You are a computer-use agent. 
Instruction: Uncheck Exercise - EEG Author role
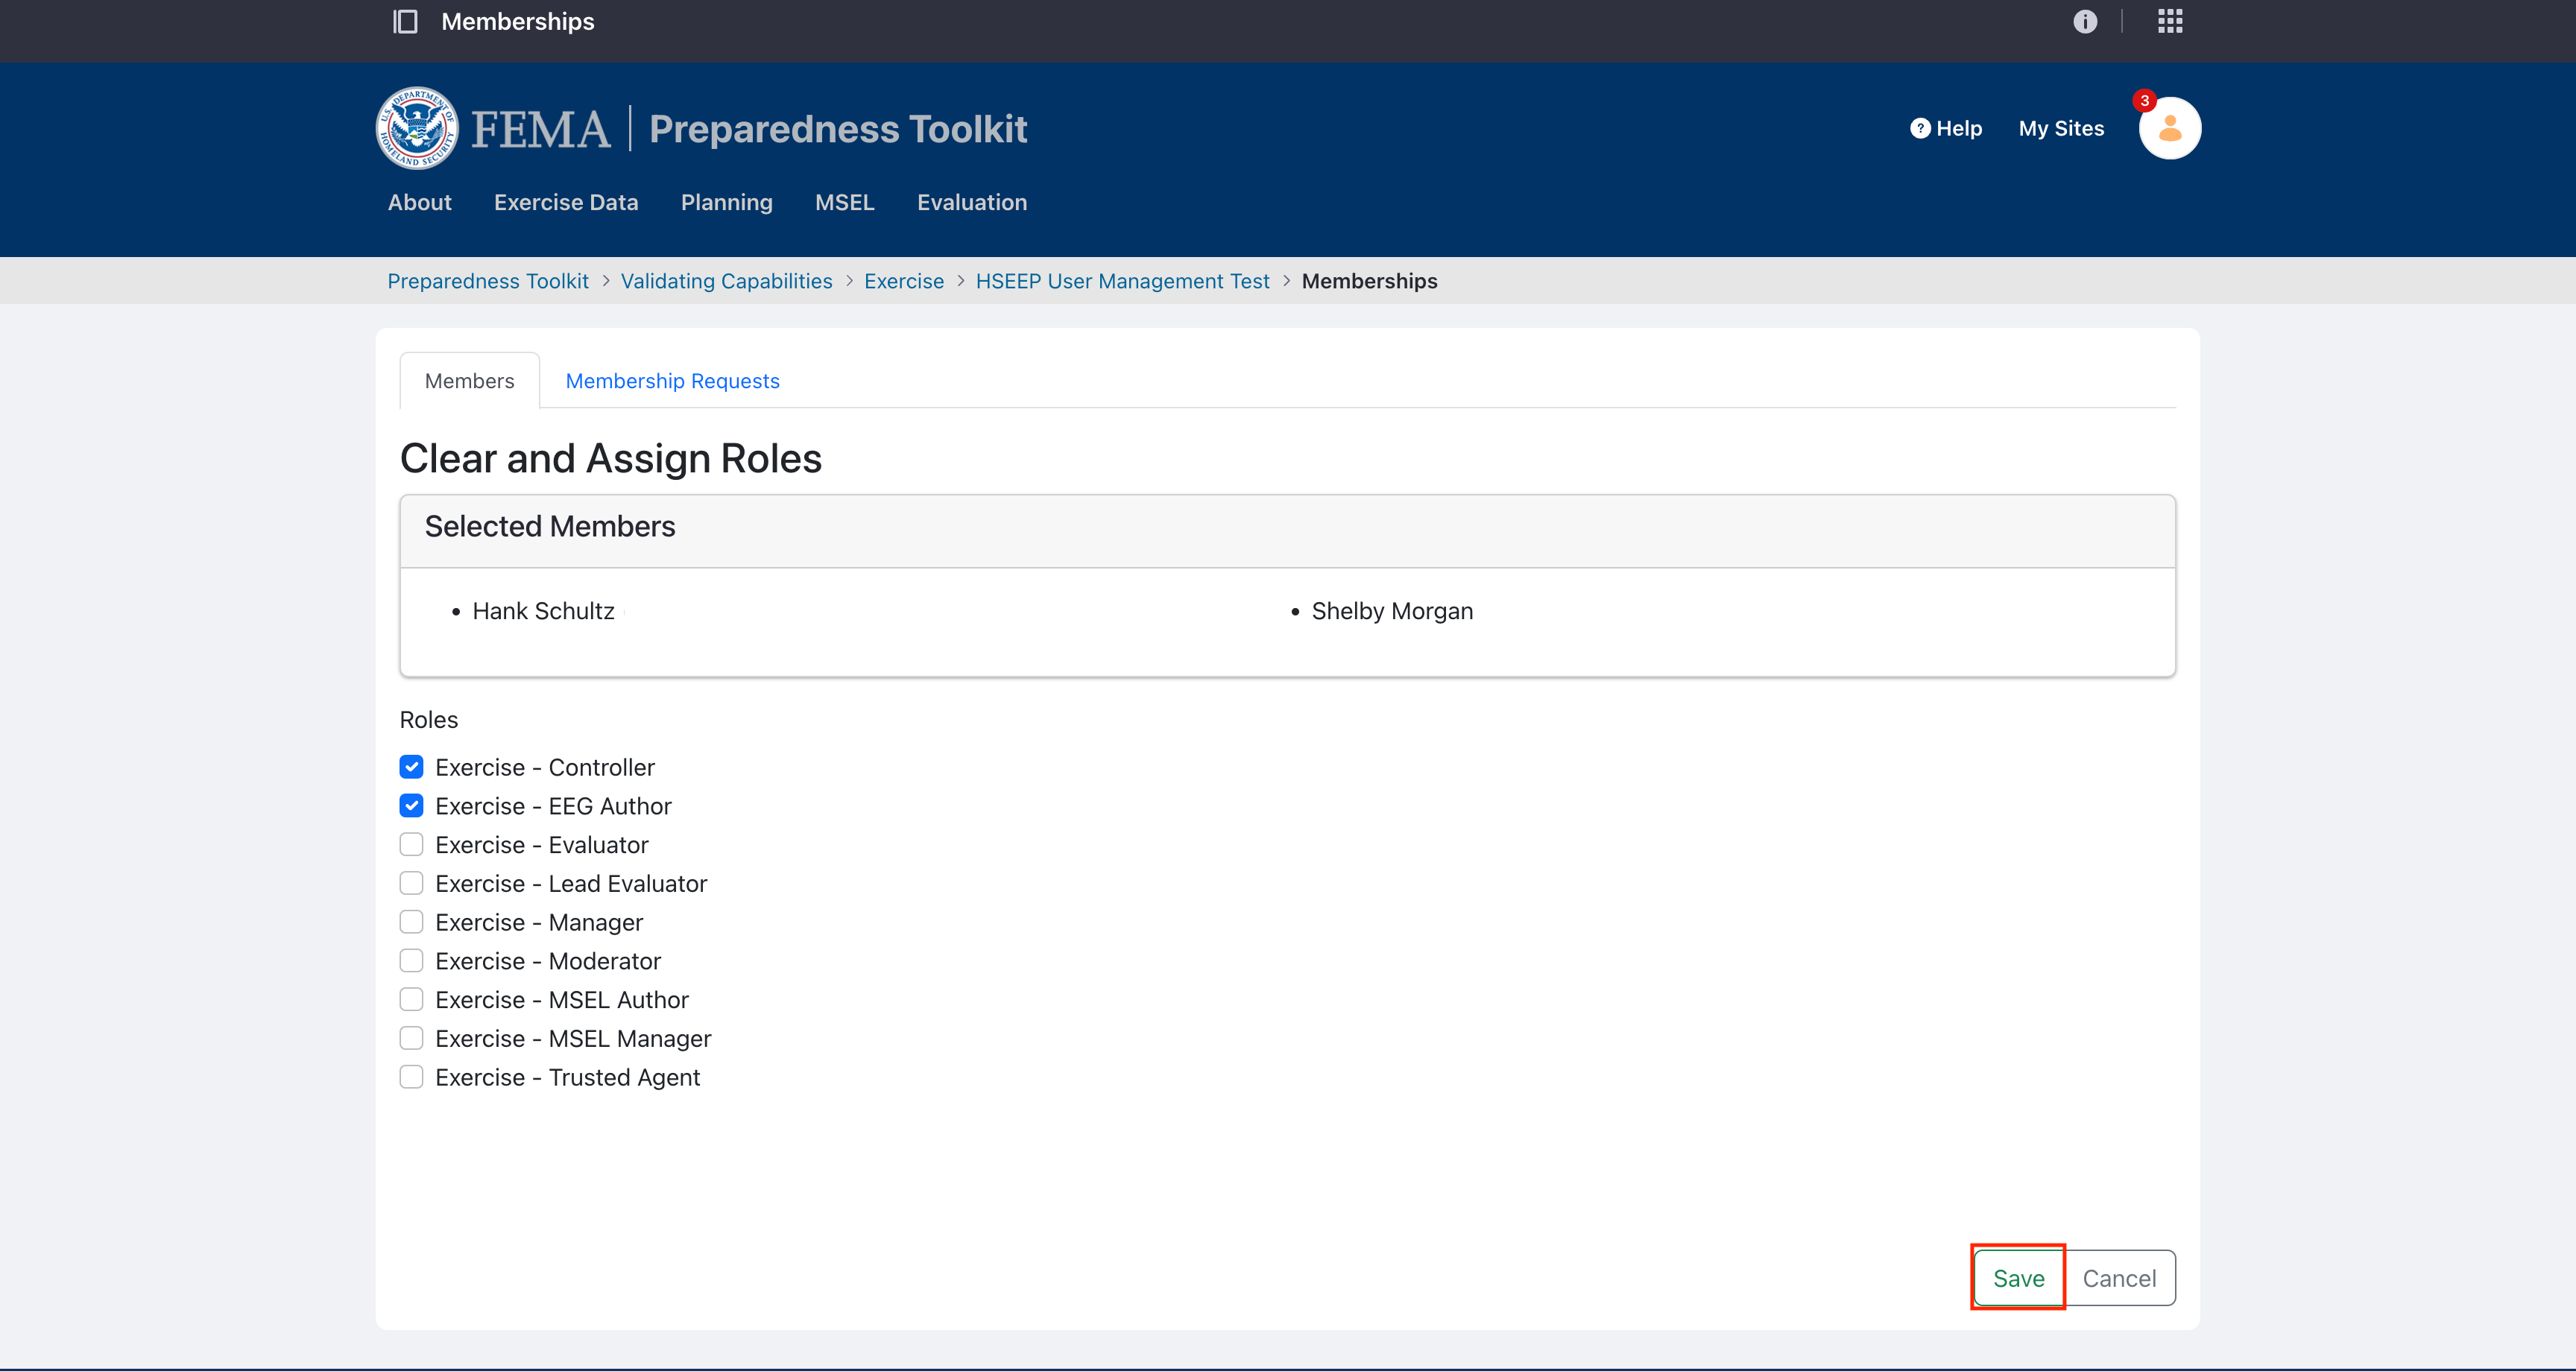click(x=411, y=806)
